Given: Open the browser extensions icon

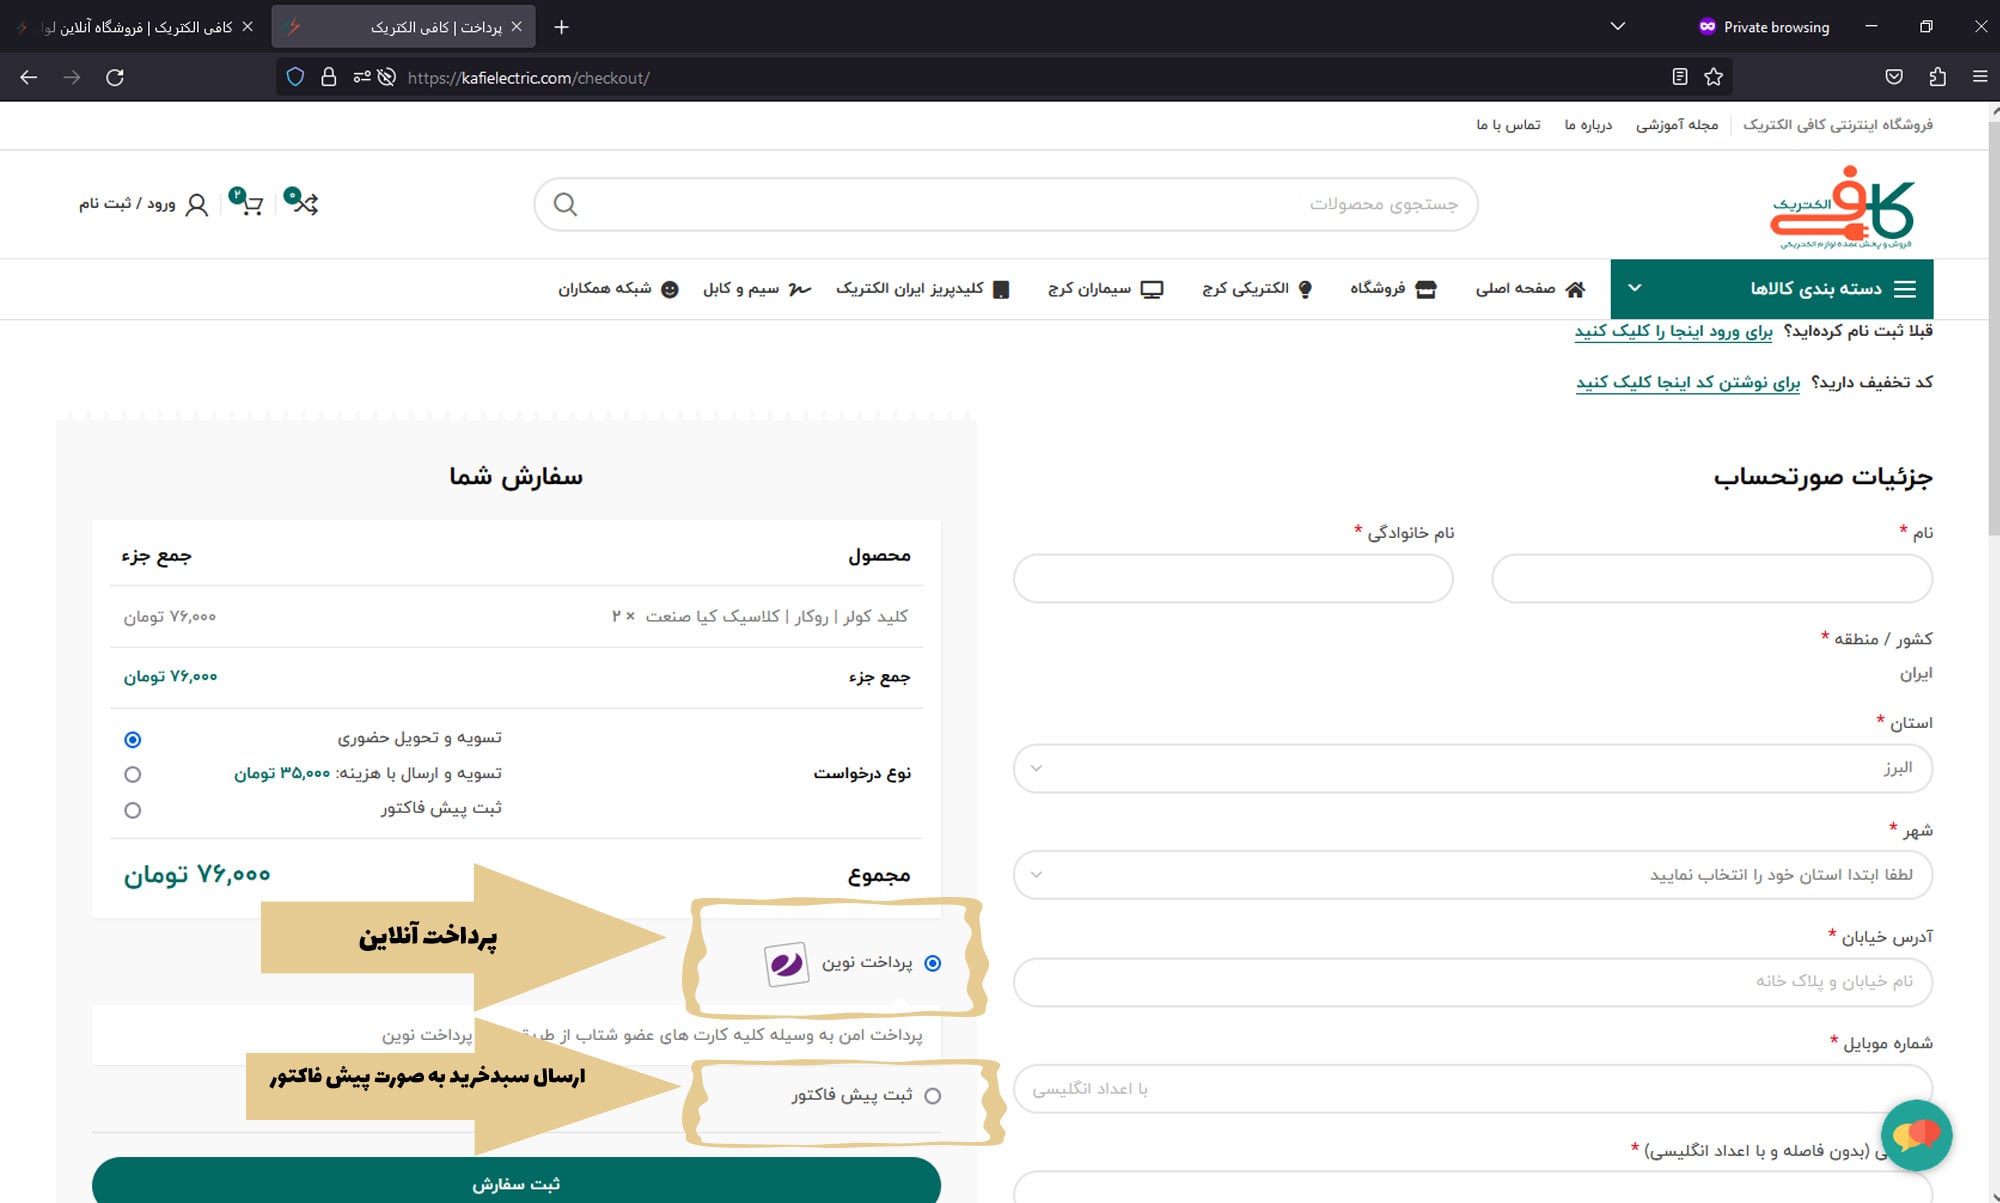Looking at the screenshot, I should [x=1937, y=77].
